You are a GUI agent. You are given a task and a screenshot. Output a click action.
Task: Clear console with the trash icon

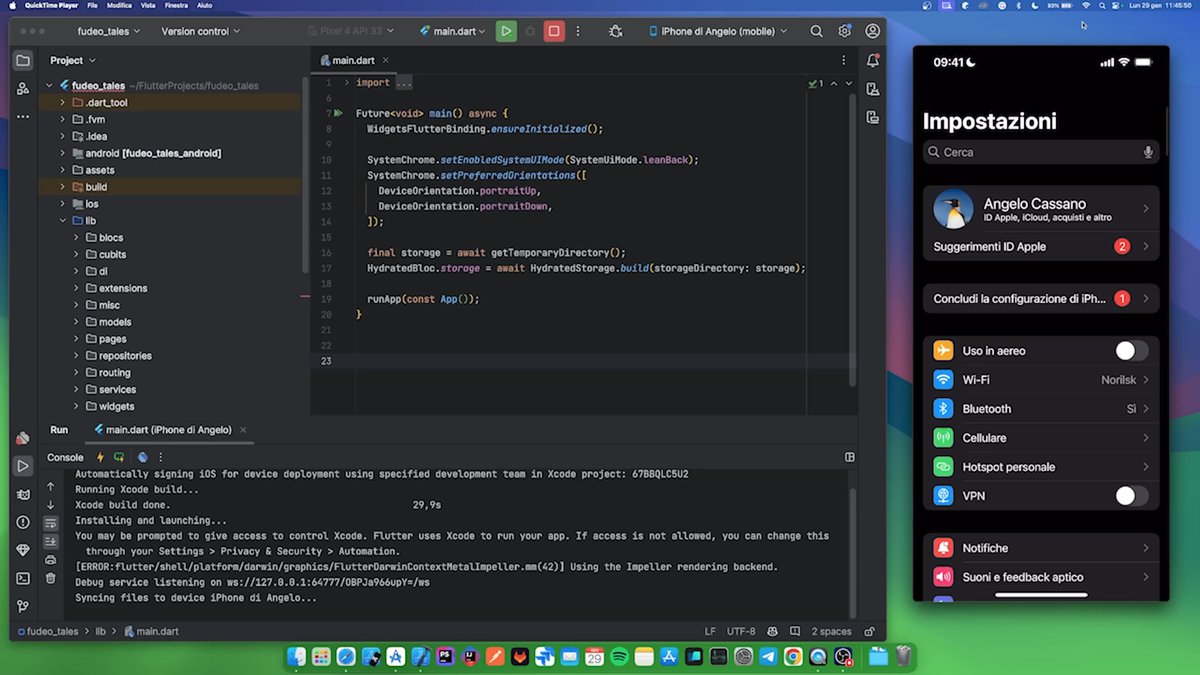(x=51, y=577)
